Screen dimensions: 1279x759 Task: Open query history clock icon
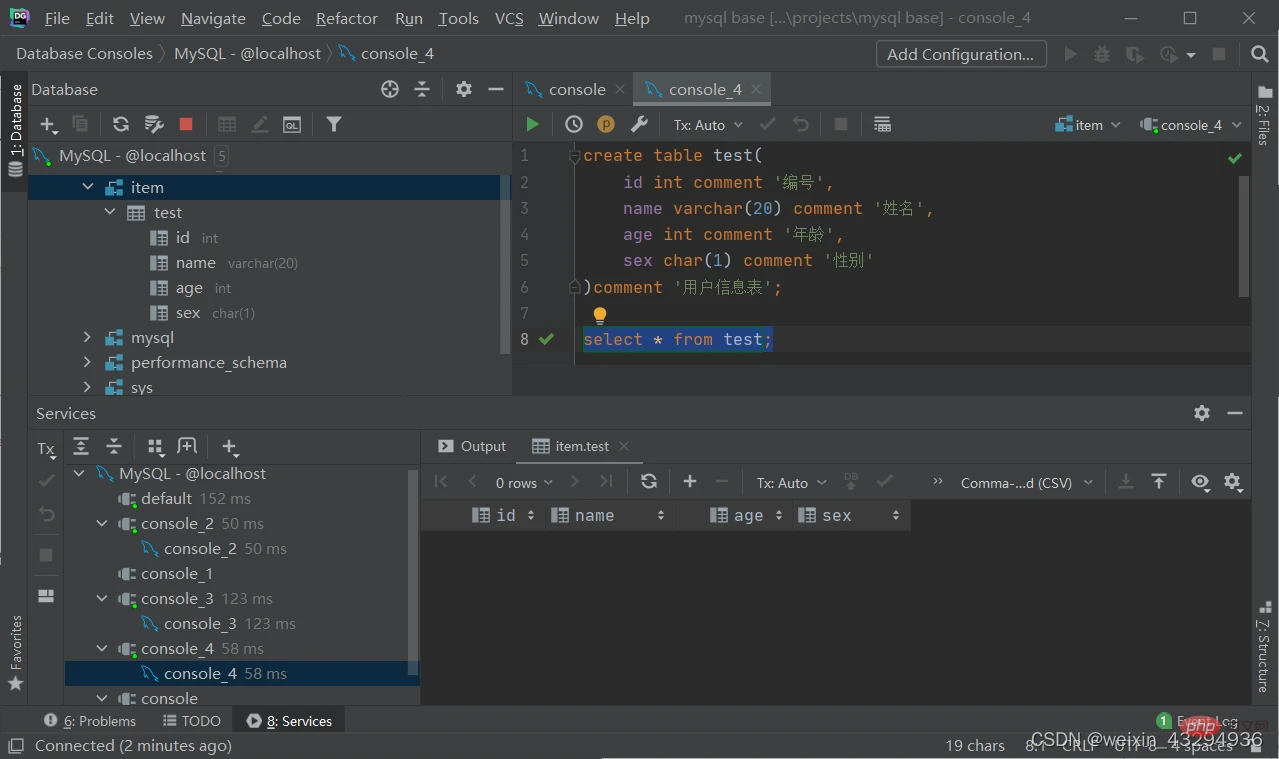point(574,124)
